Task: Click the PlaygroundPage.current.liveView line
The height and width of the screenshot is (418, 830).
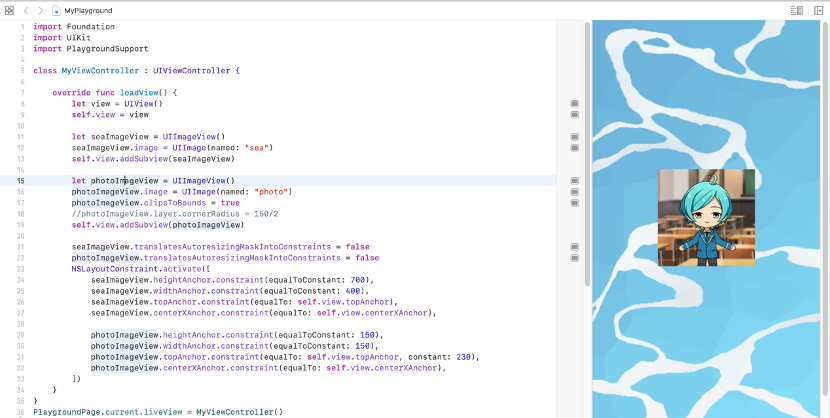Action: [158, 412]
